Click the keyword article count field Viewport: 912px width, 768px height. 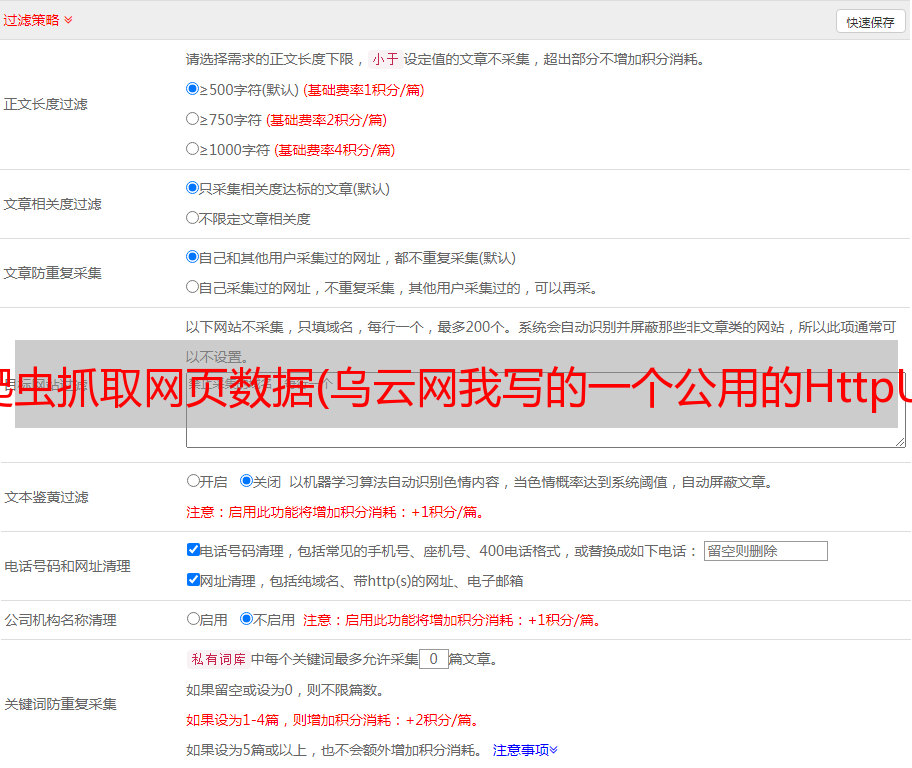pyautogui.click(x=433, y=659)
